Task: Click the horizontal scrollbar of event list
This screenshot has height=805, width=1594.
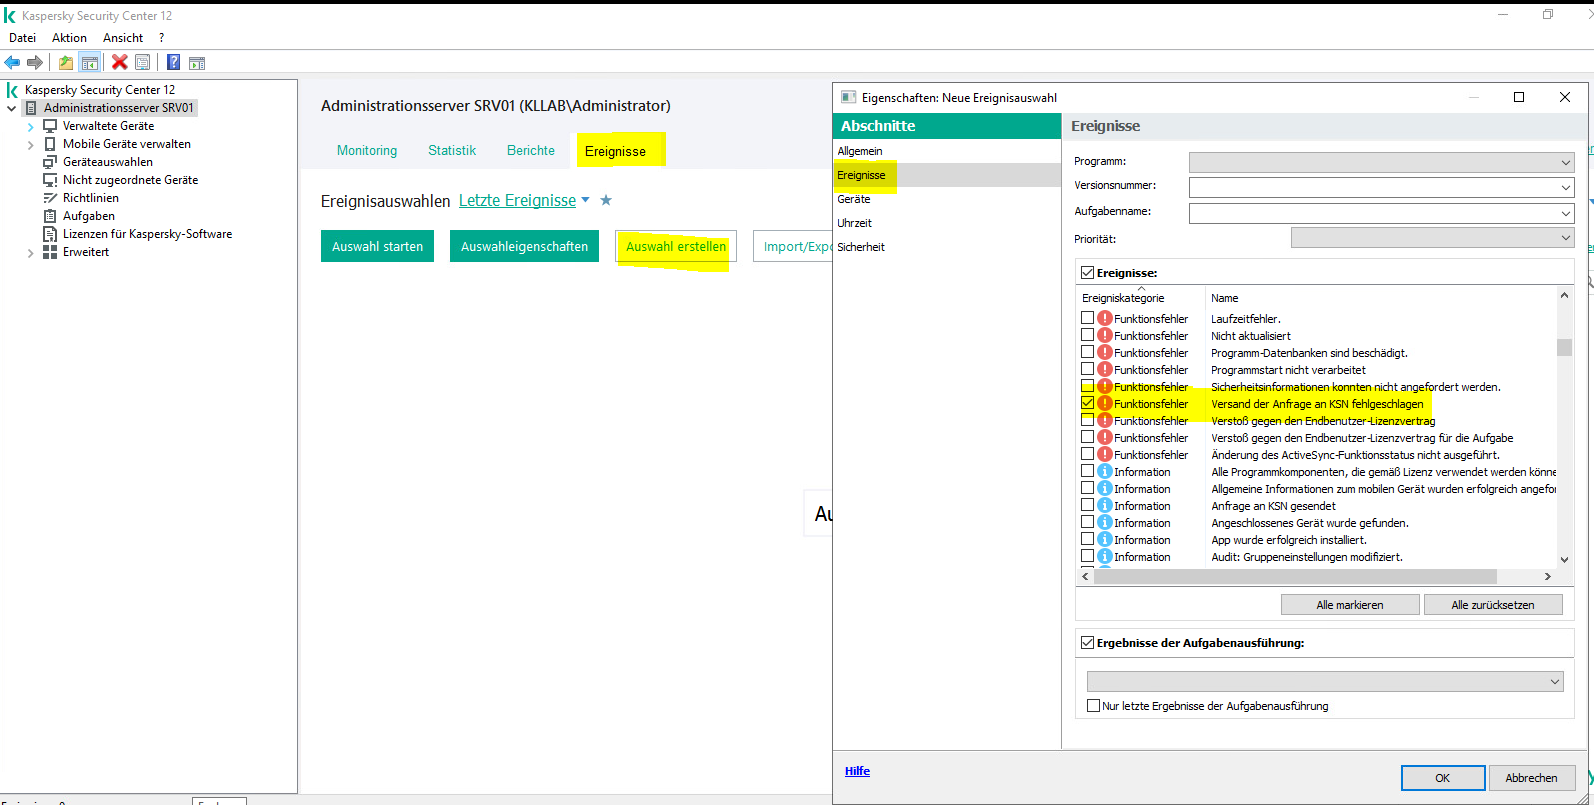Action: click(1300, 577)
